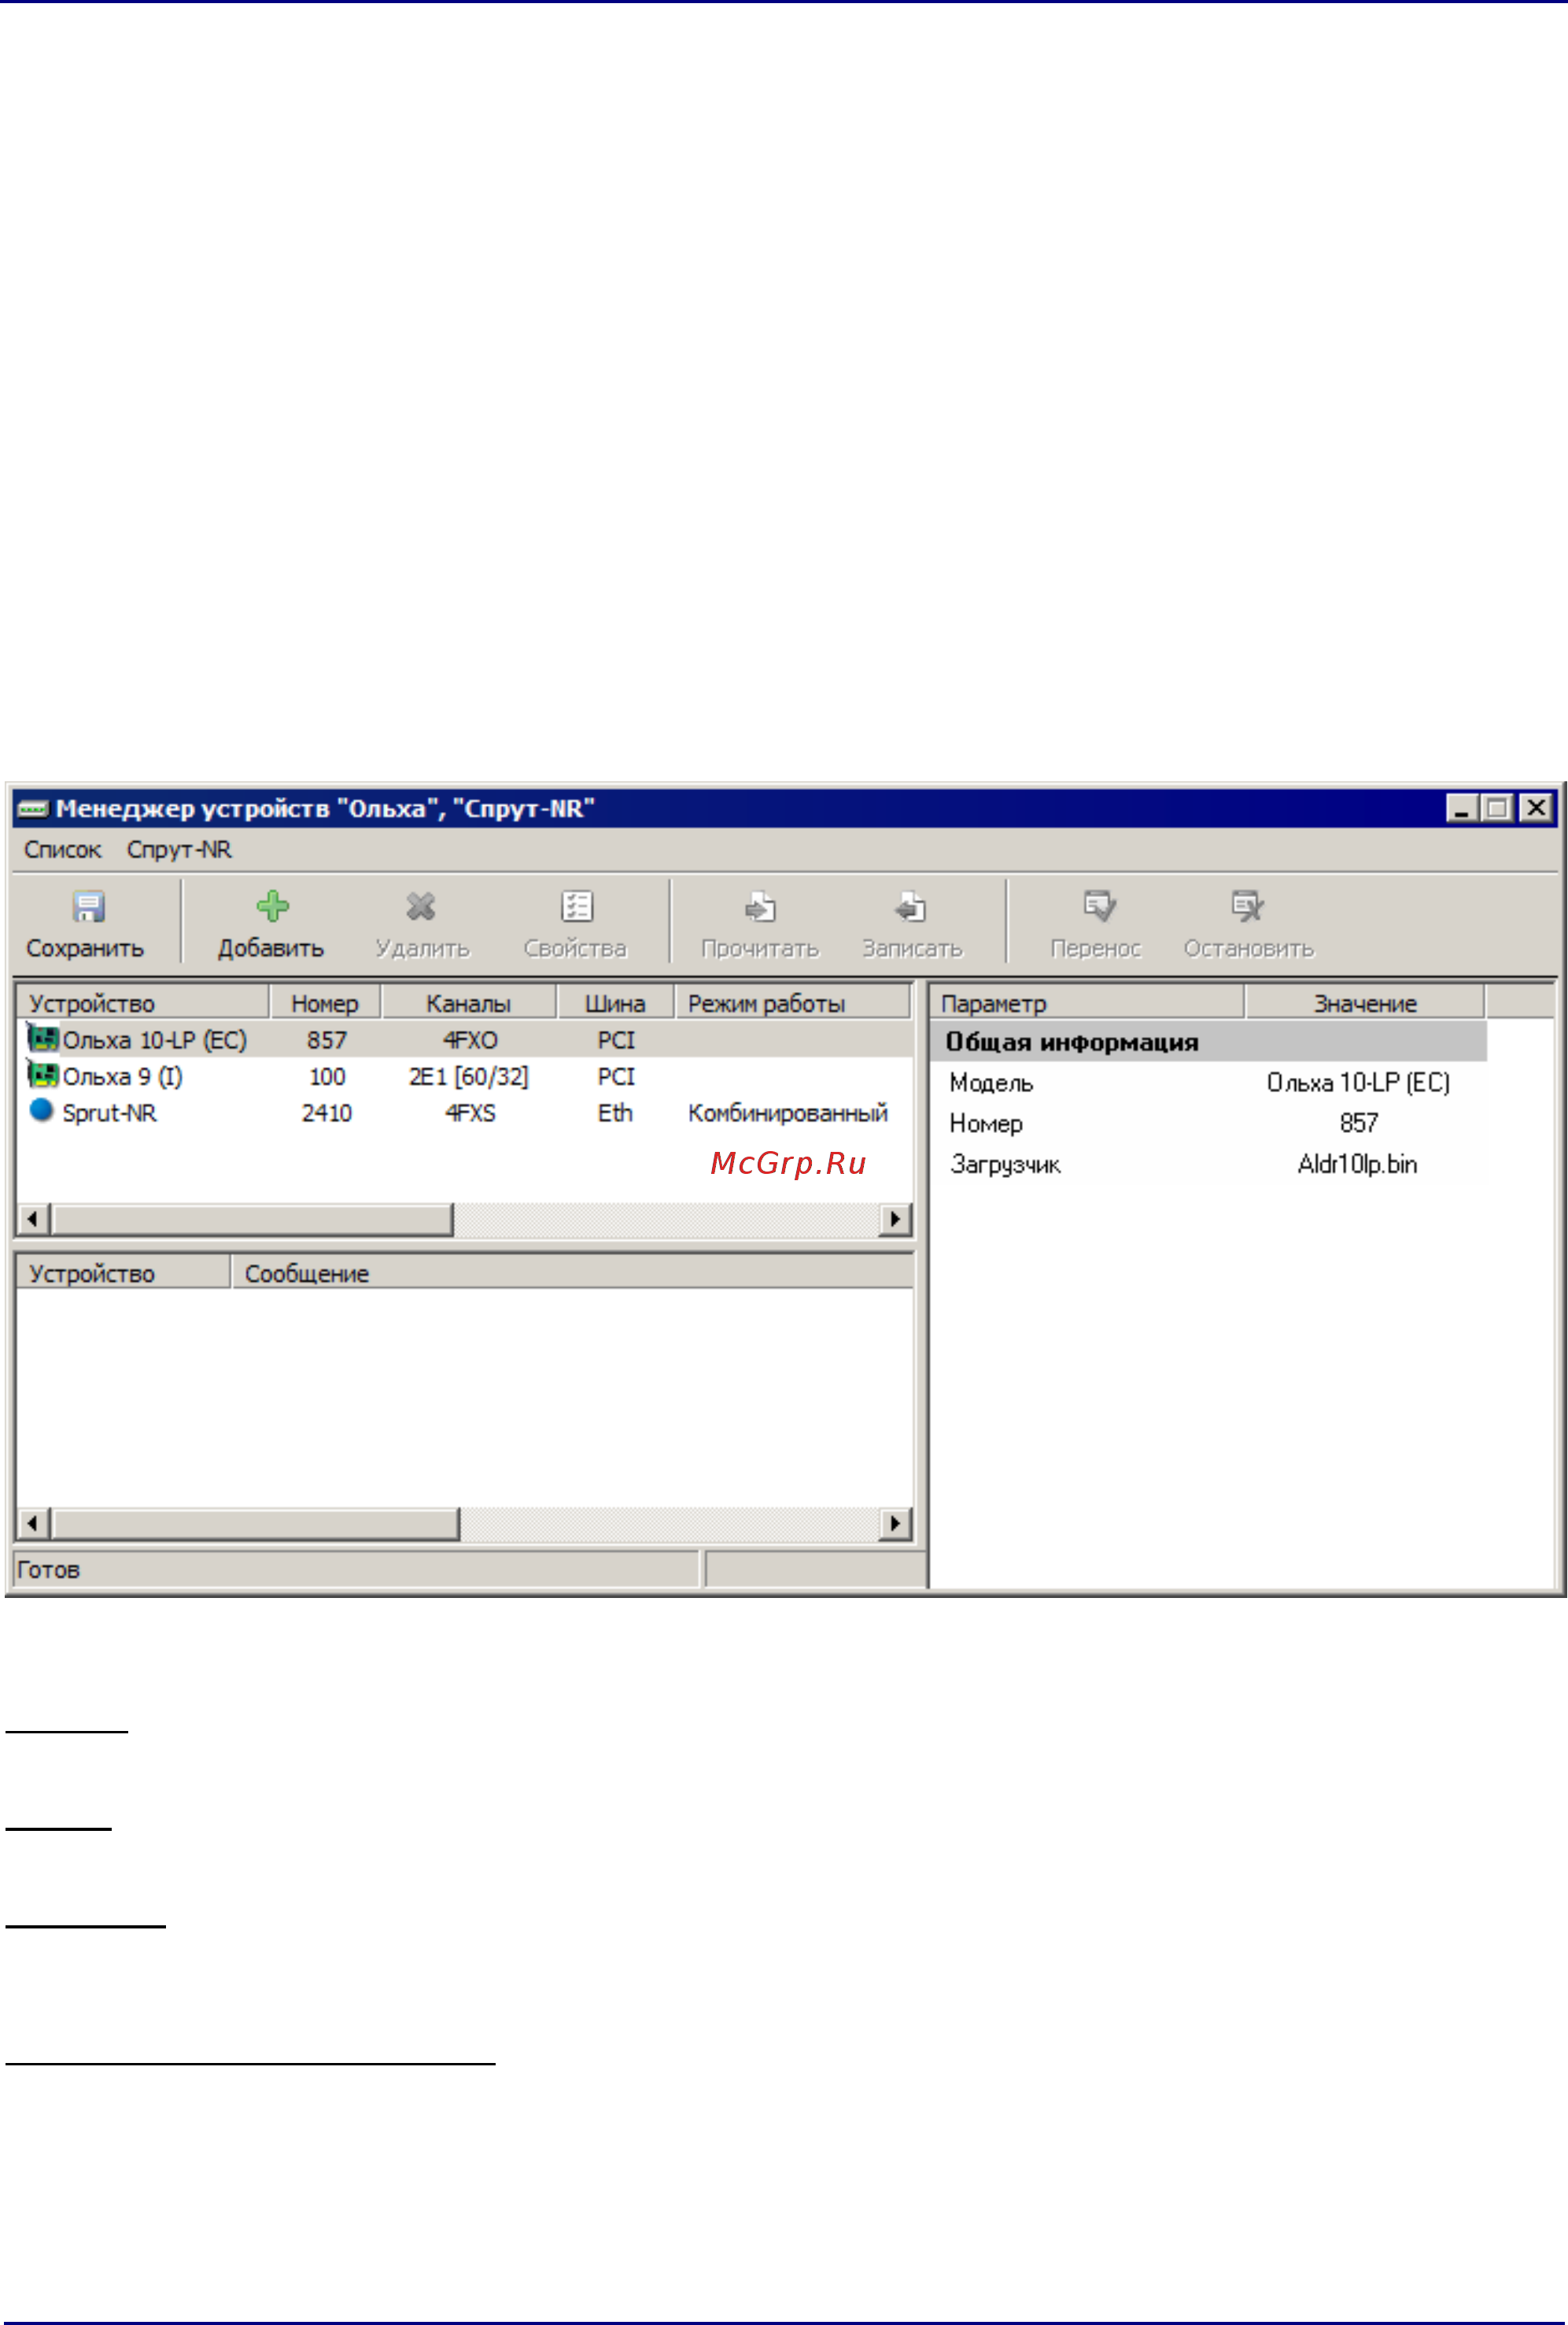Open the Список menu
The image size is (1568, 2325).
62,850
